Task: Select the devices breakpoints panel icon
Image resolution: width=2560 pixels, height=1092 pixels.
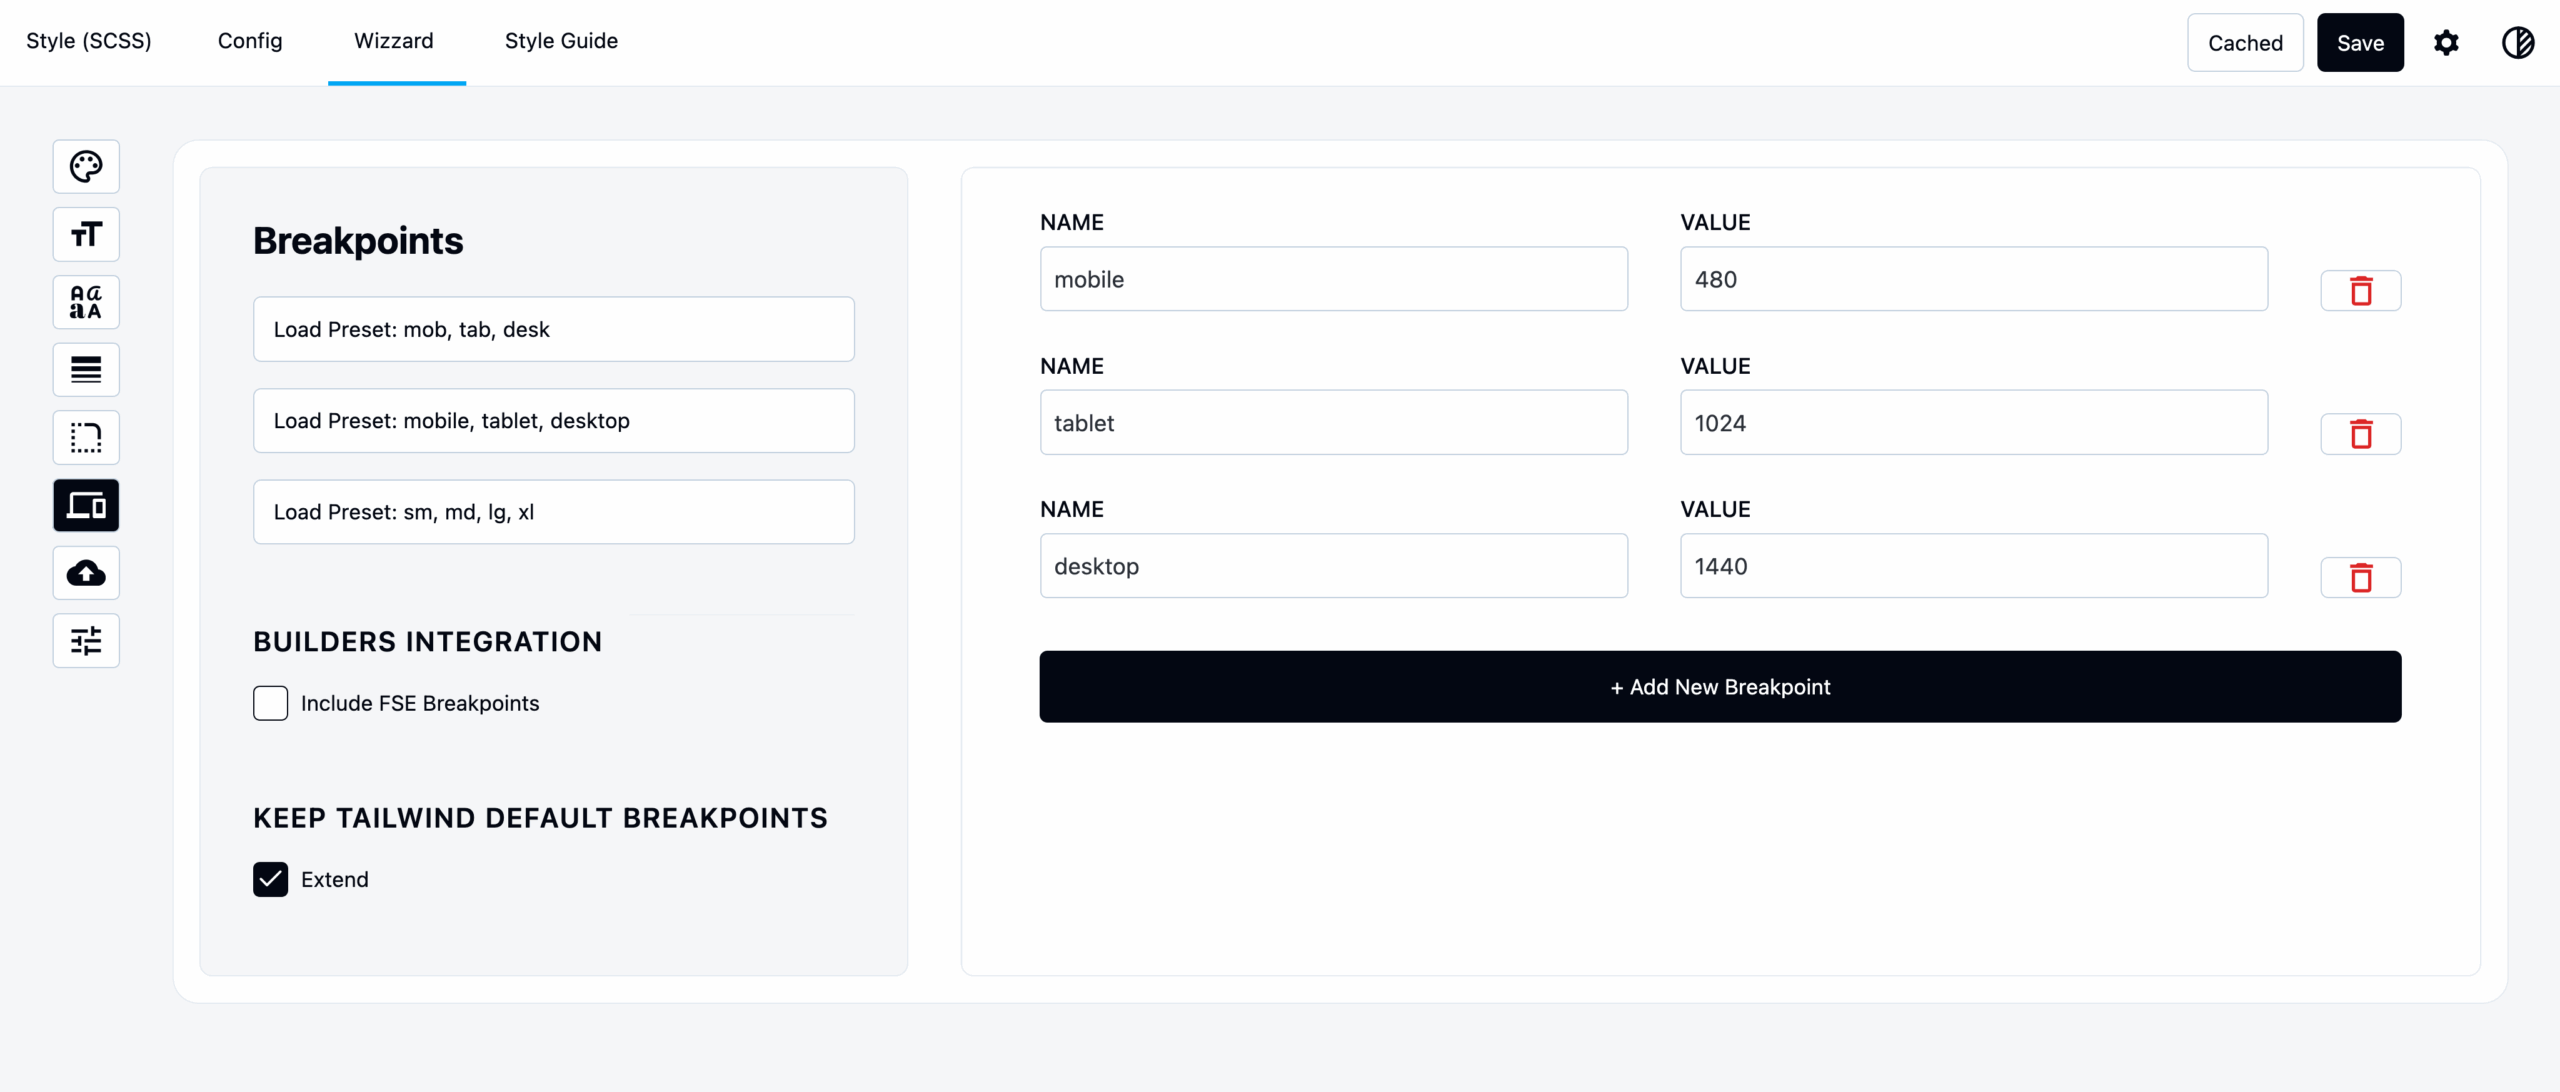Action: tap(86, 505)
